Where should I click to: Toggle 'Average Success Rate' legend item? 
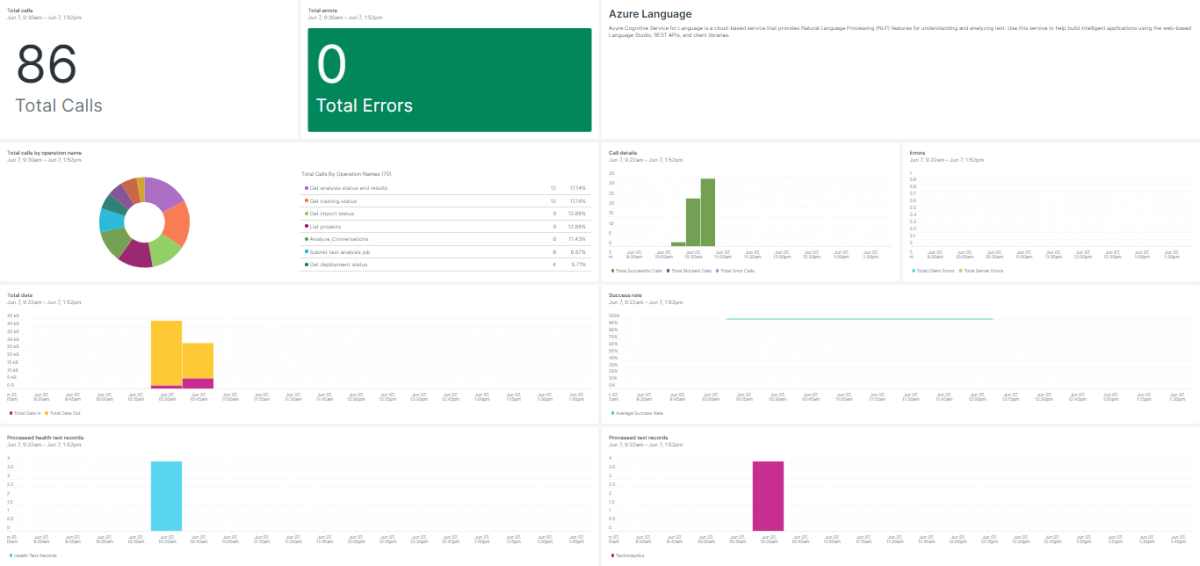[x=642, y=413]
